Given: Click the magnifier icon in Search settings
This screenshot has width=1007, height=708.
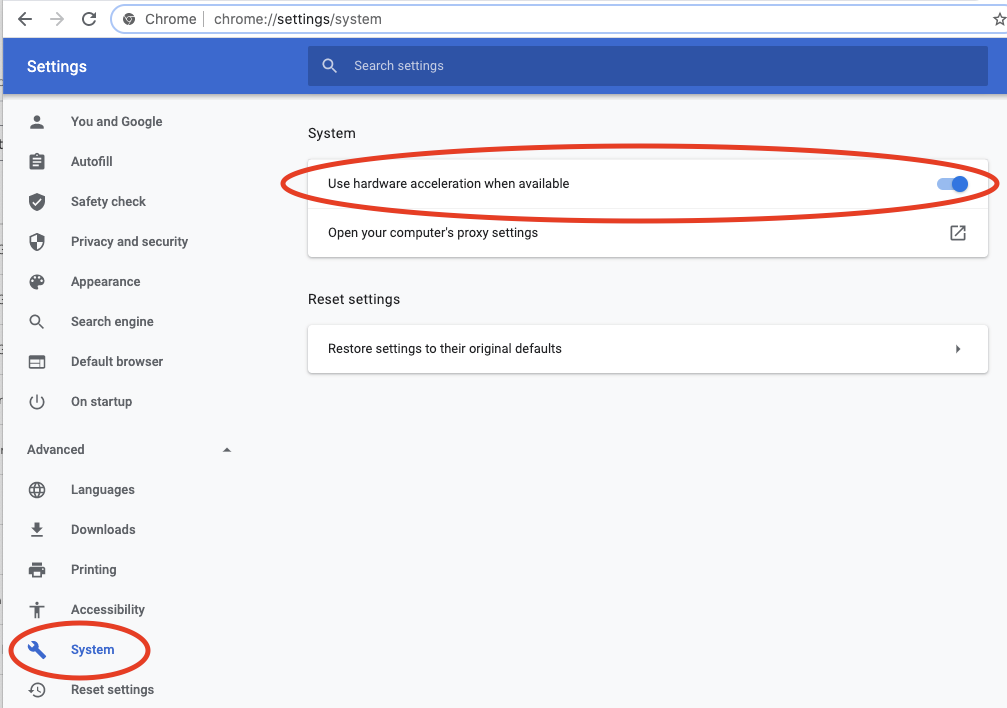Looking at the screenshot, I should pos(329,66).
